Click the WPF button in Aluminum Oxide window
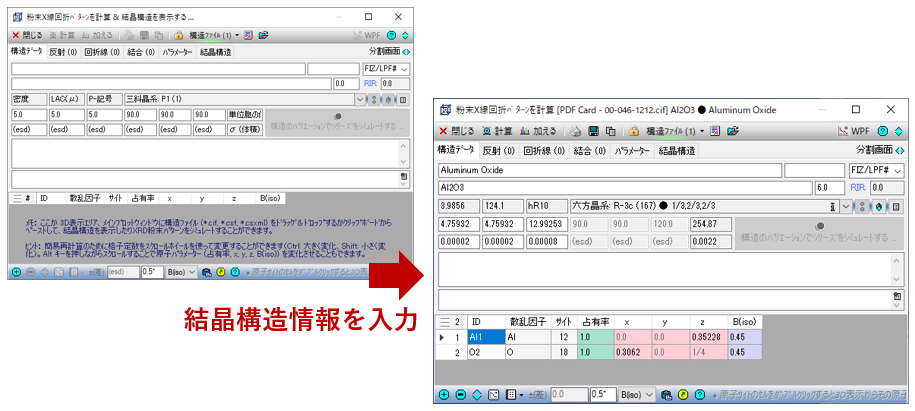Screen dimensions: 915x411 (x=854, y=131)
